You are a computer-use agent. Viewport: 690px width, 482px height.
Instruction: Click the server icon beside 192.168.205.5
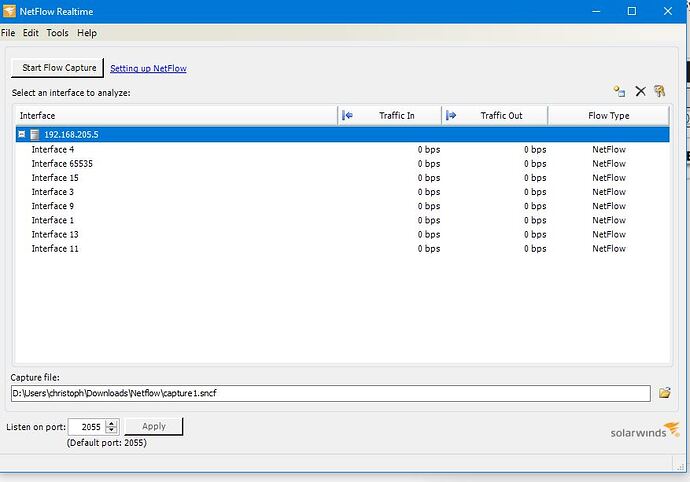tap(35, 134)
